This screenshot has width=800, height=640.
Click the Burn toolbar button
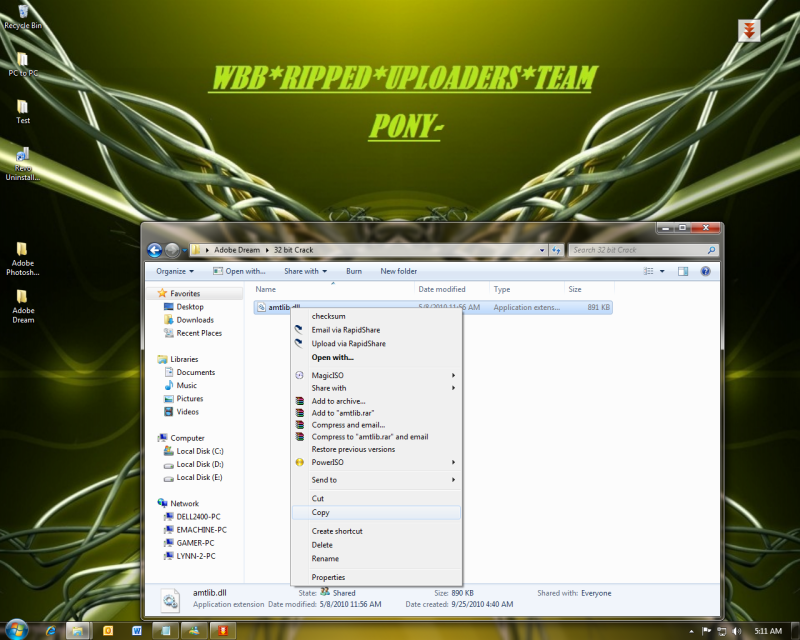point(354,272)
